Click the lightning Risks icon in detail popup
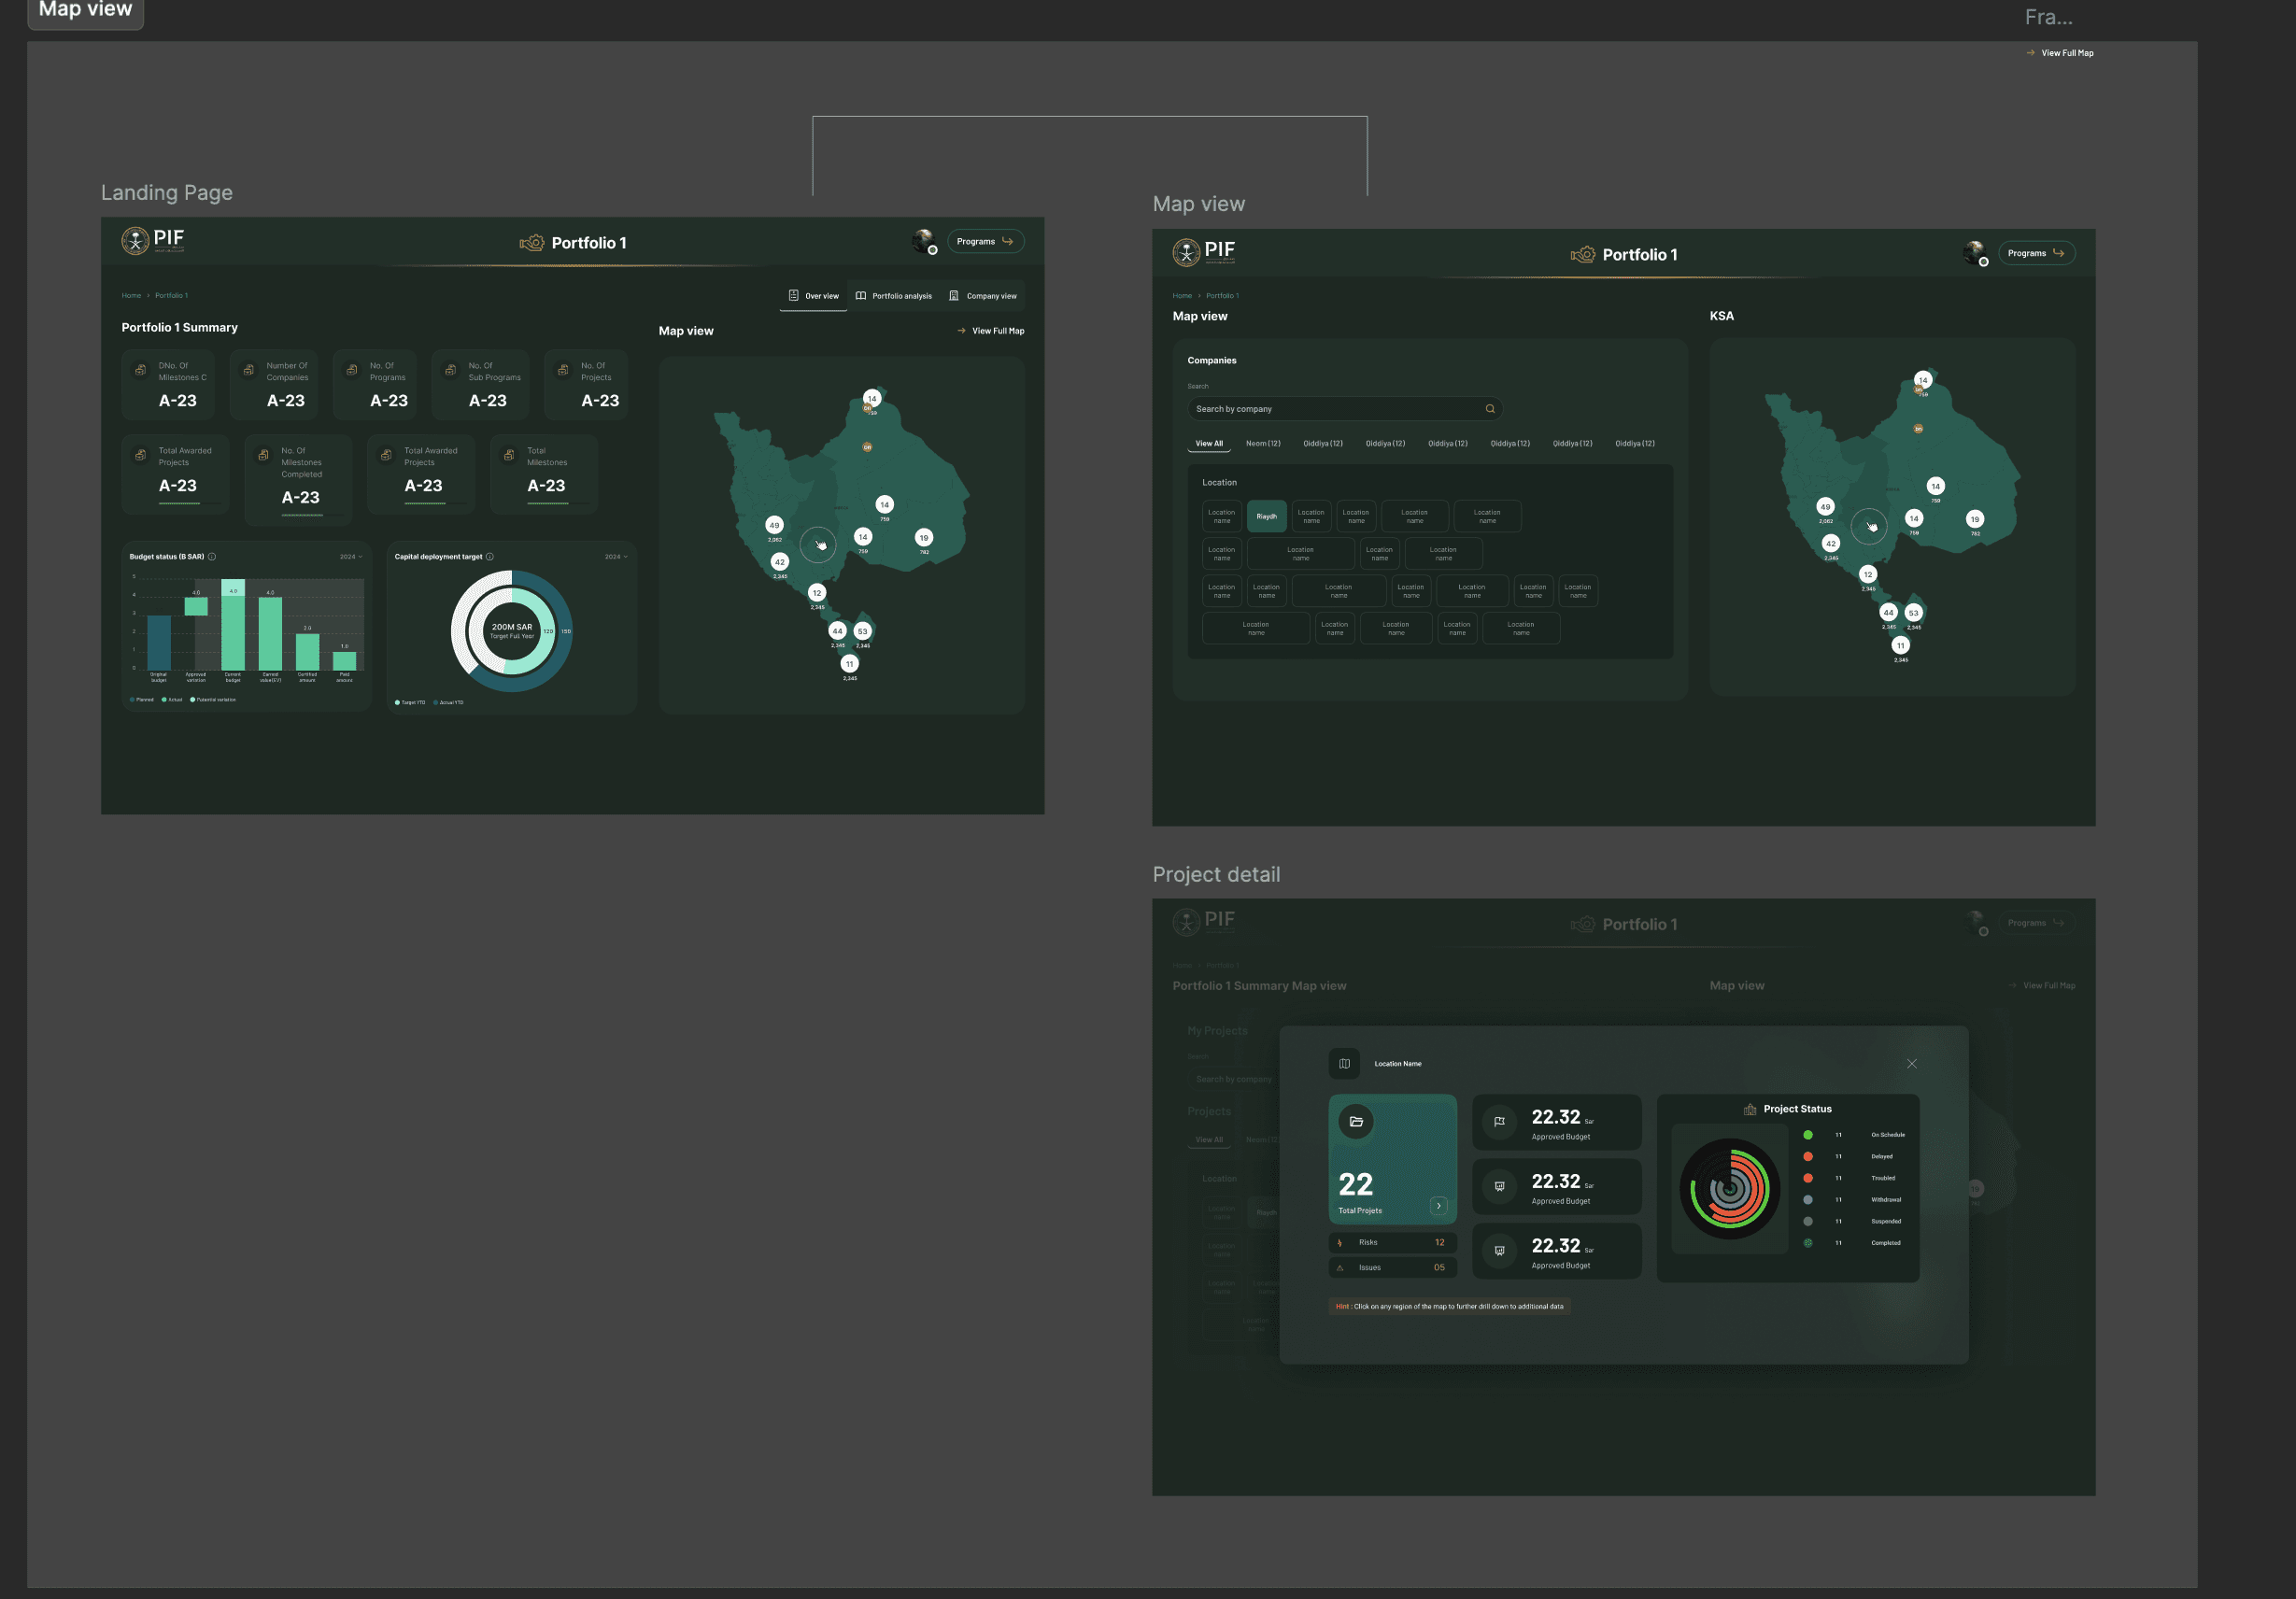 (1340, 1243)
